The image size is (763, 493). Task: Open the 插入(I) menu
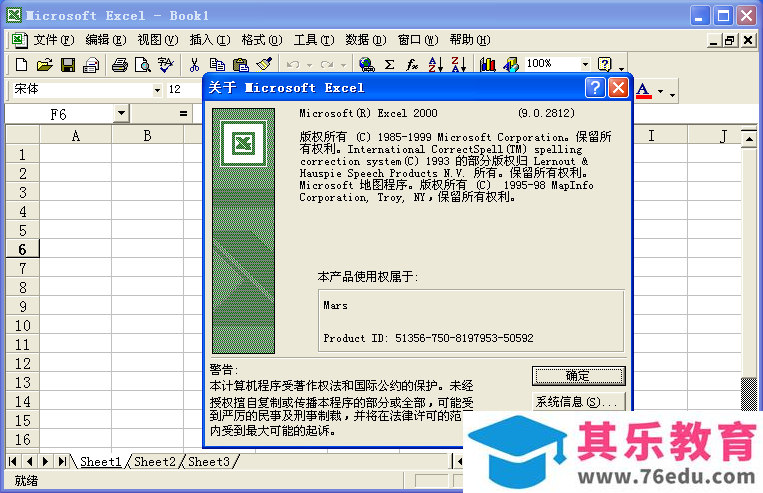(x=210, y=40)
